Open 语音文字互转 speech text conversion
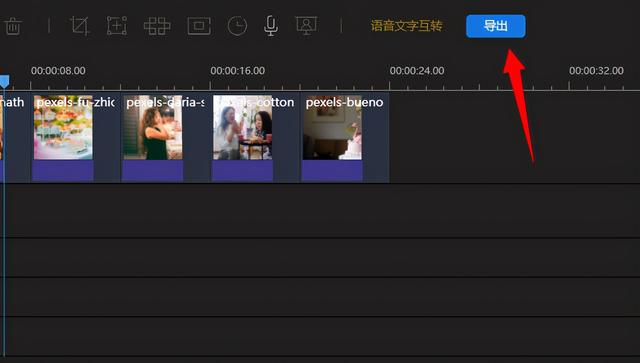Screen dimensions: 640x363 click(x=406, y=26)
